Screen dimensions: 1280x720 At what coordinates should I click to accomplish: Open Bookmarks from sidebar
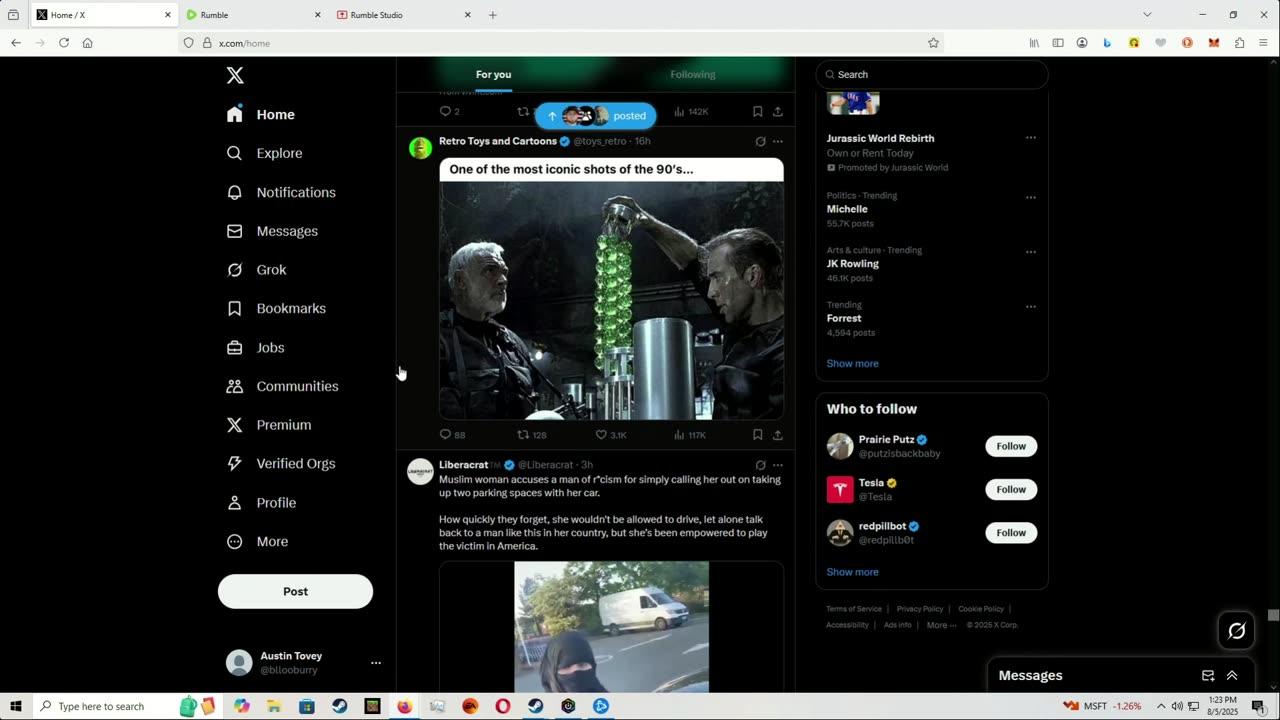(276, 308)
